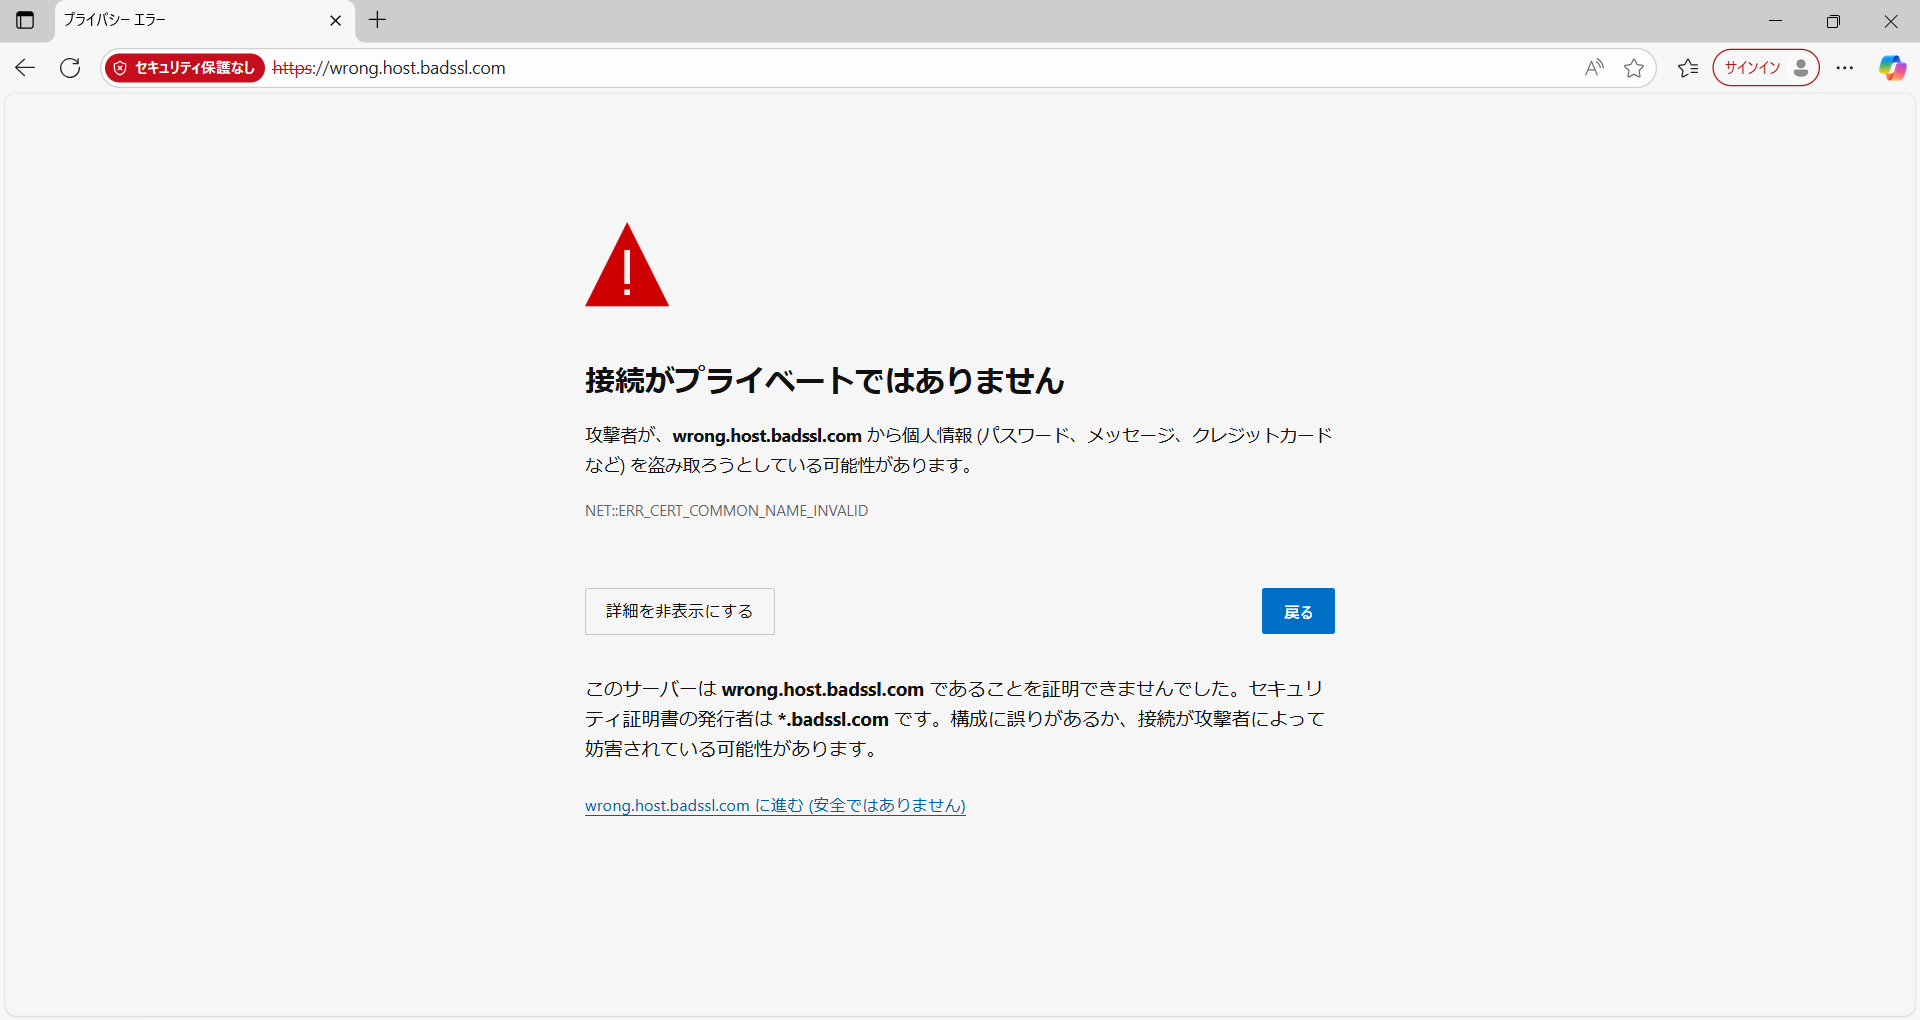
Task: Open the Favorites list icon
Action: point(1688,68)
